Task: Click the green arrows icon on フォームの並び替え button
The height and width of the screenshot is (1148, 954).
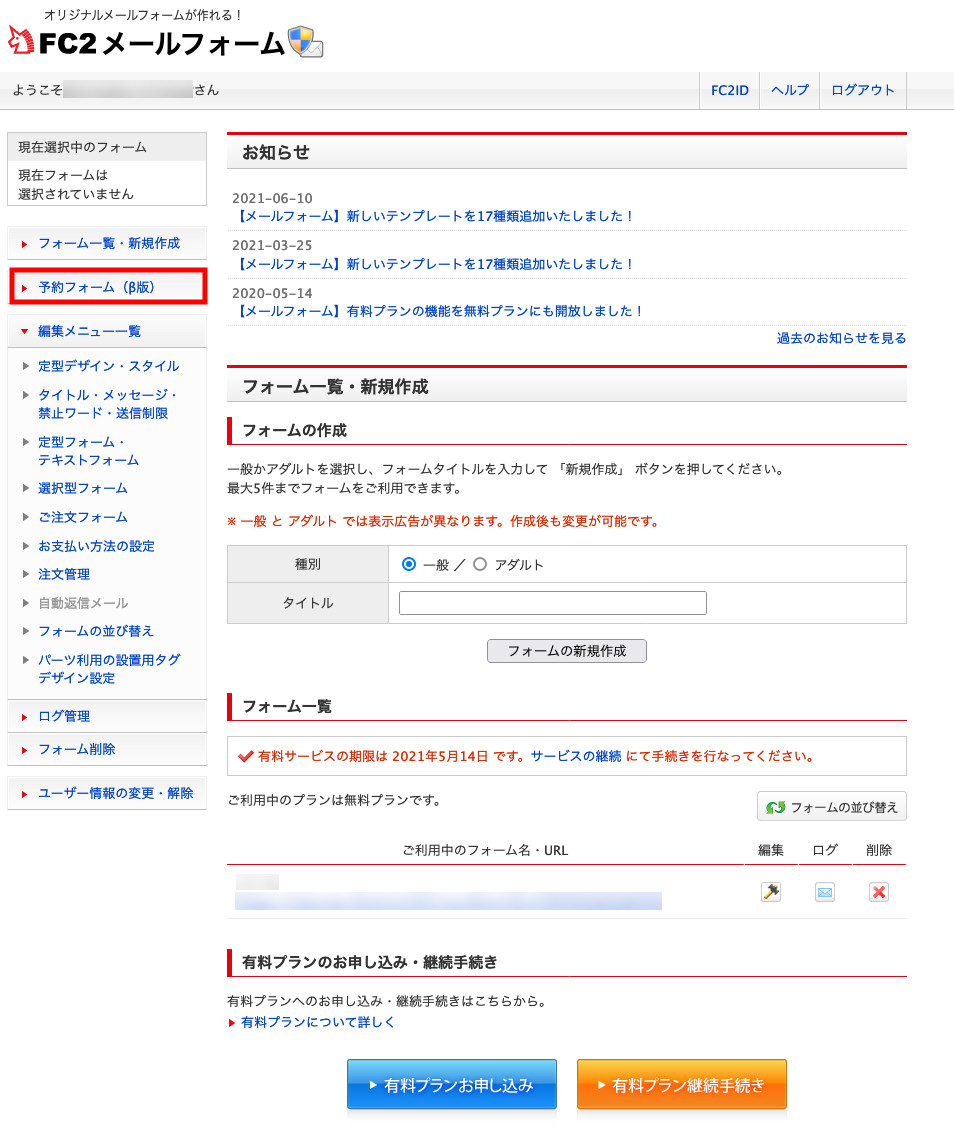Action: coord(775,807)
